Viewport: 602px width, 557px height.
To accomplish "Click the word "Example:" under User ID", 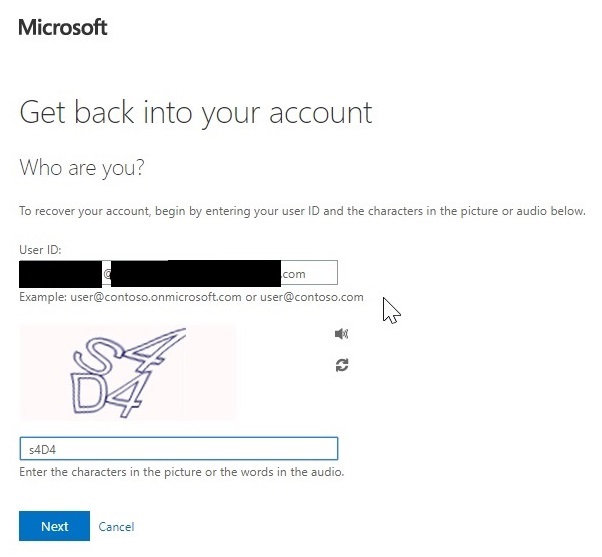I will pyautogui.click(x=41, y=297).
